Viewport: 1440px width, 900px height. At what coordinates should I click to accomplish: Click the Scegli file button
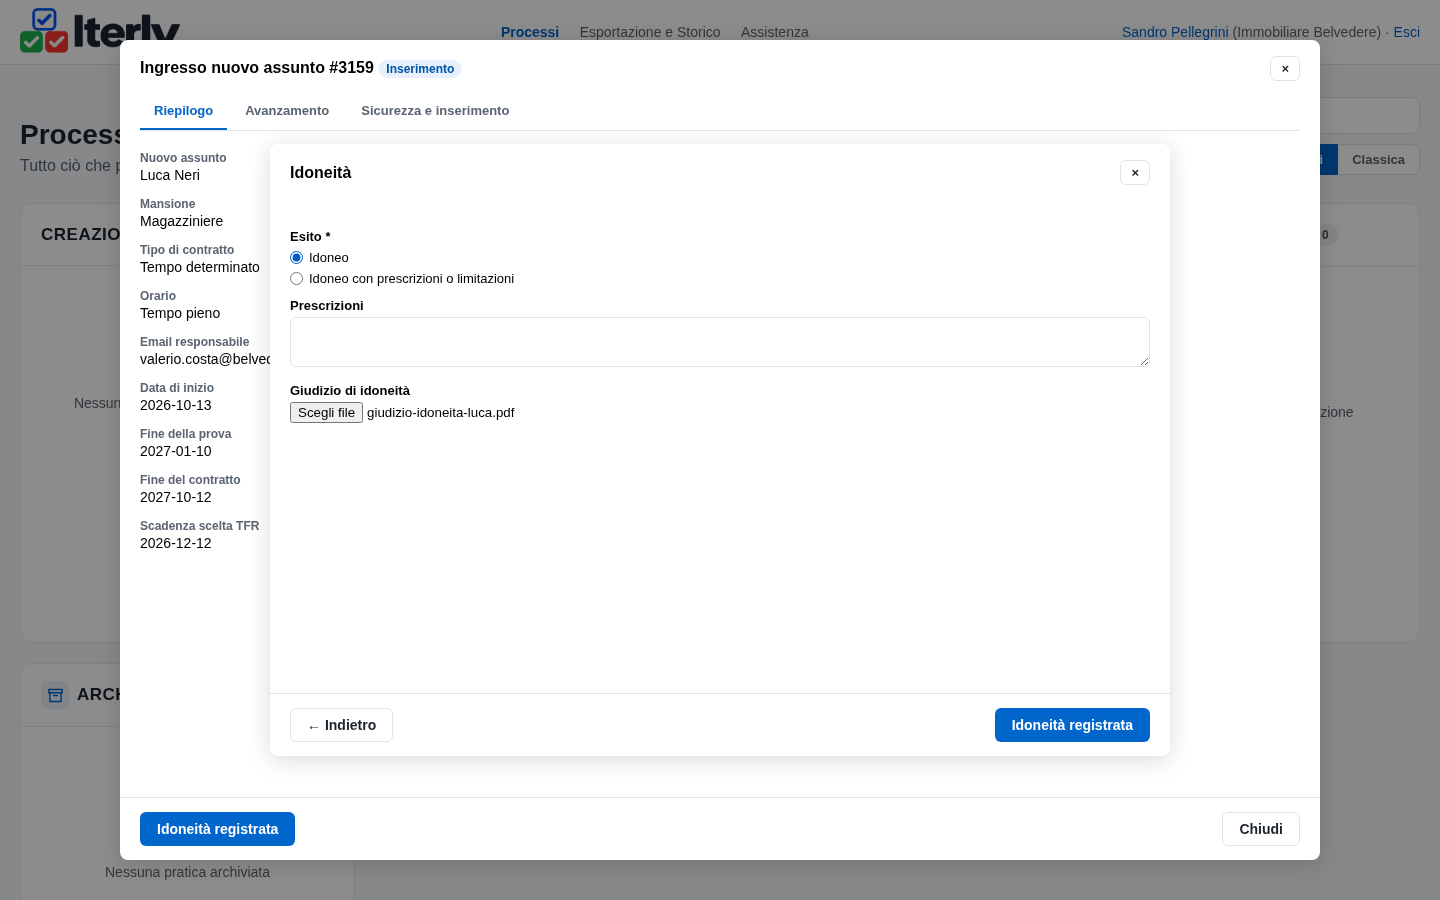point(326,413)
